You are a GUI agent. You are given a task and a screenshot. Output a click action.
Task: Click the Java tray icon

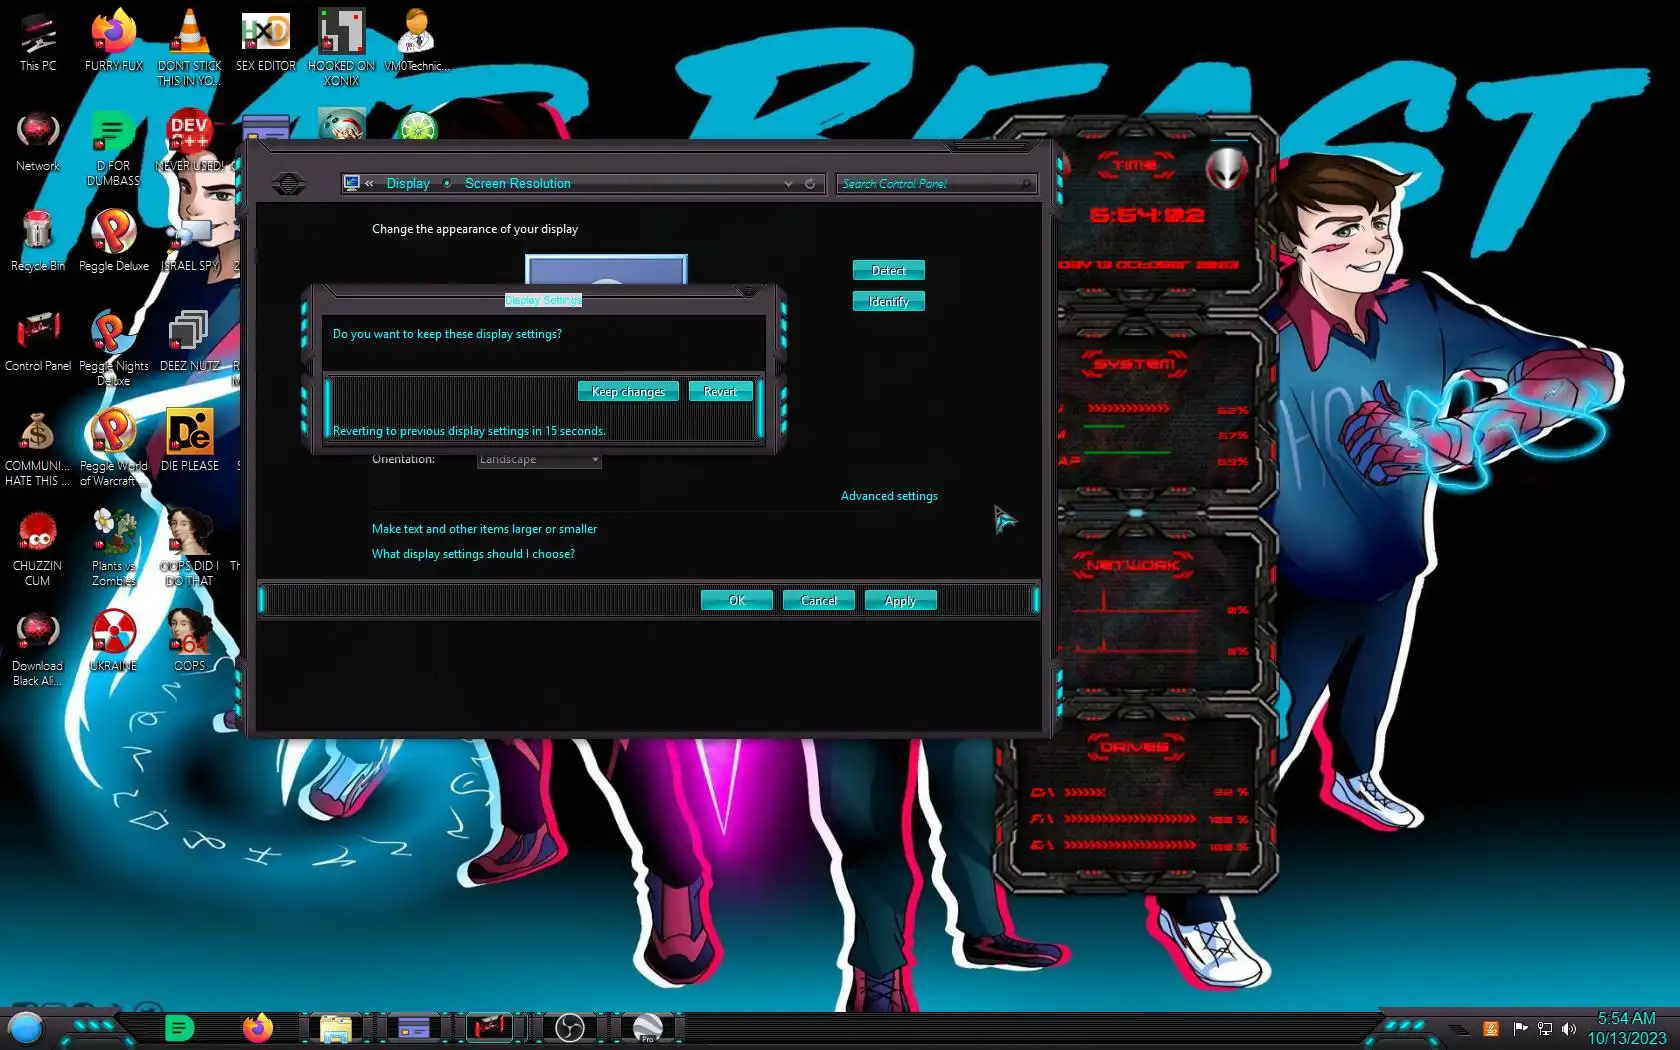tap(1491, 1029)
